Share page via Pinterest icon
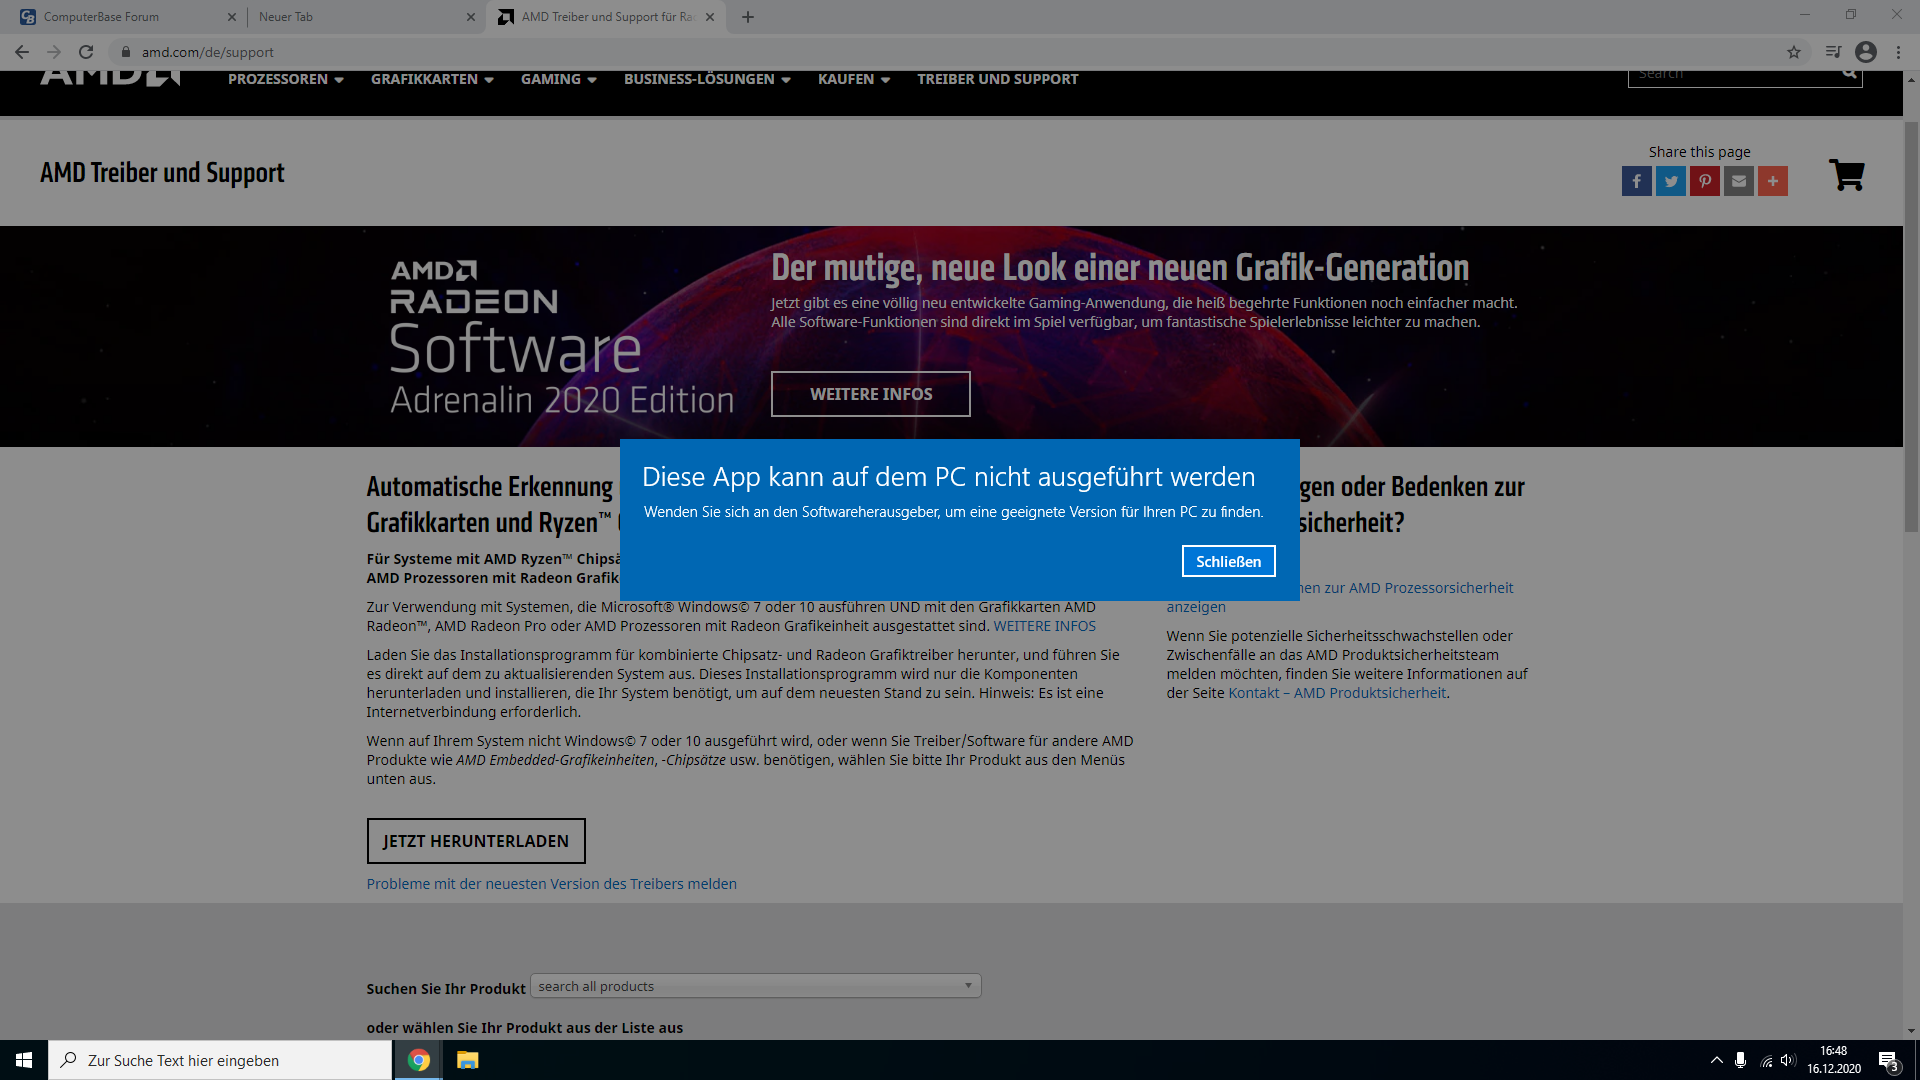Image resolution: width=1920 pixels, height=1080 pixels. (x=1704, y=181)
